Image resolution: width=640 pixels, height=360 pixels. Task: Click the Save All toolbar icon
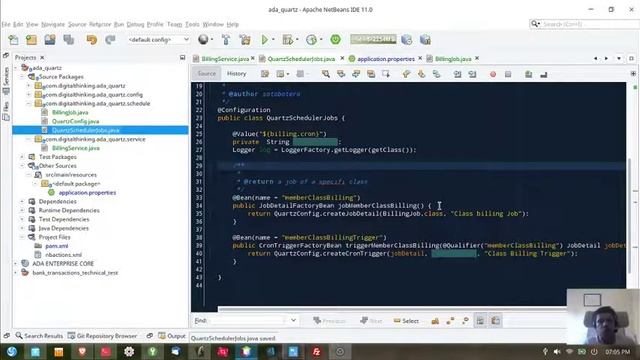[x=69, y=40]
